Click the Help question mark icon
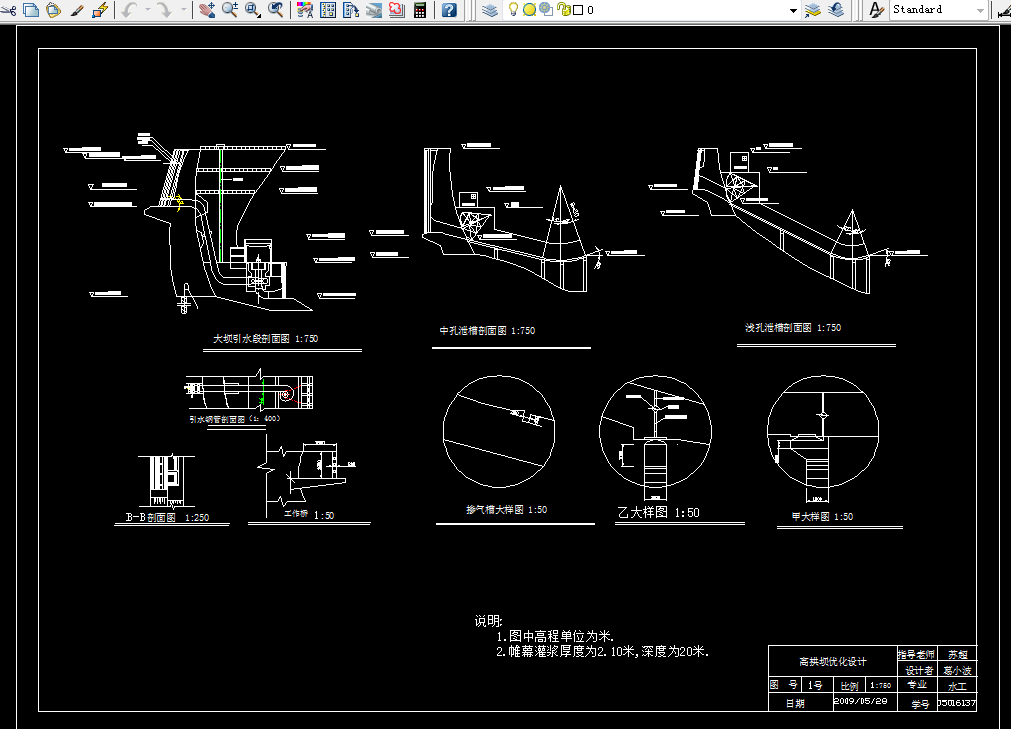Screen dimensions: 1011x729 pos(449,10)
